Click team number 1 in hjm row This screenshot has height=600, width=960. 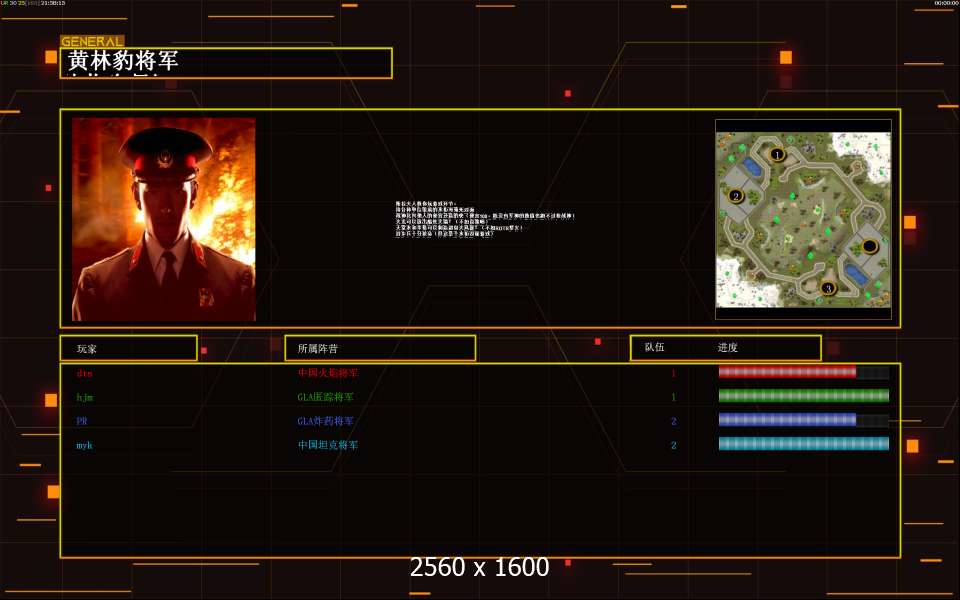(x=673, y=397)
